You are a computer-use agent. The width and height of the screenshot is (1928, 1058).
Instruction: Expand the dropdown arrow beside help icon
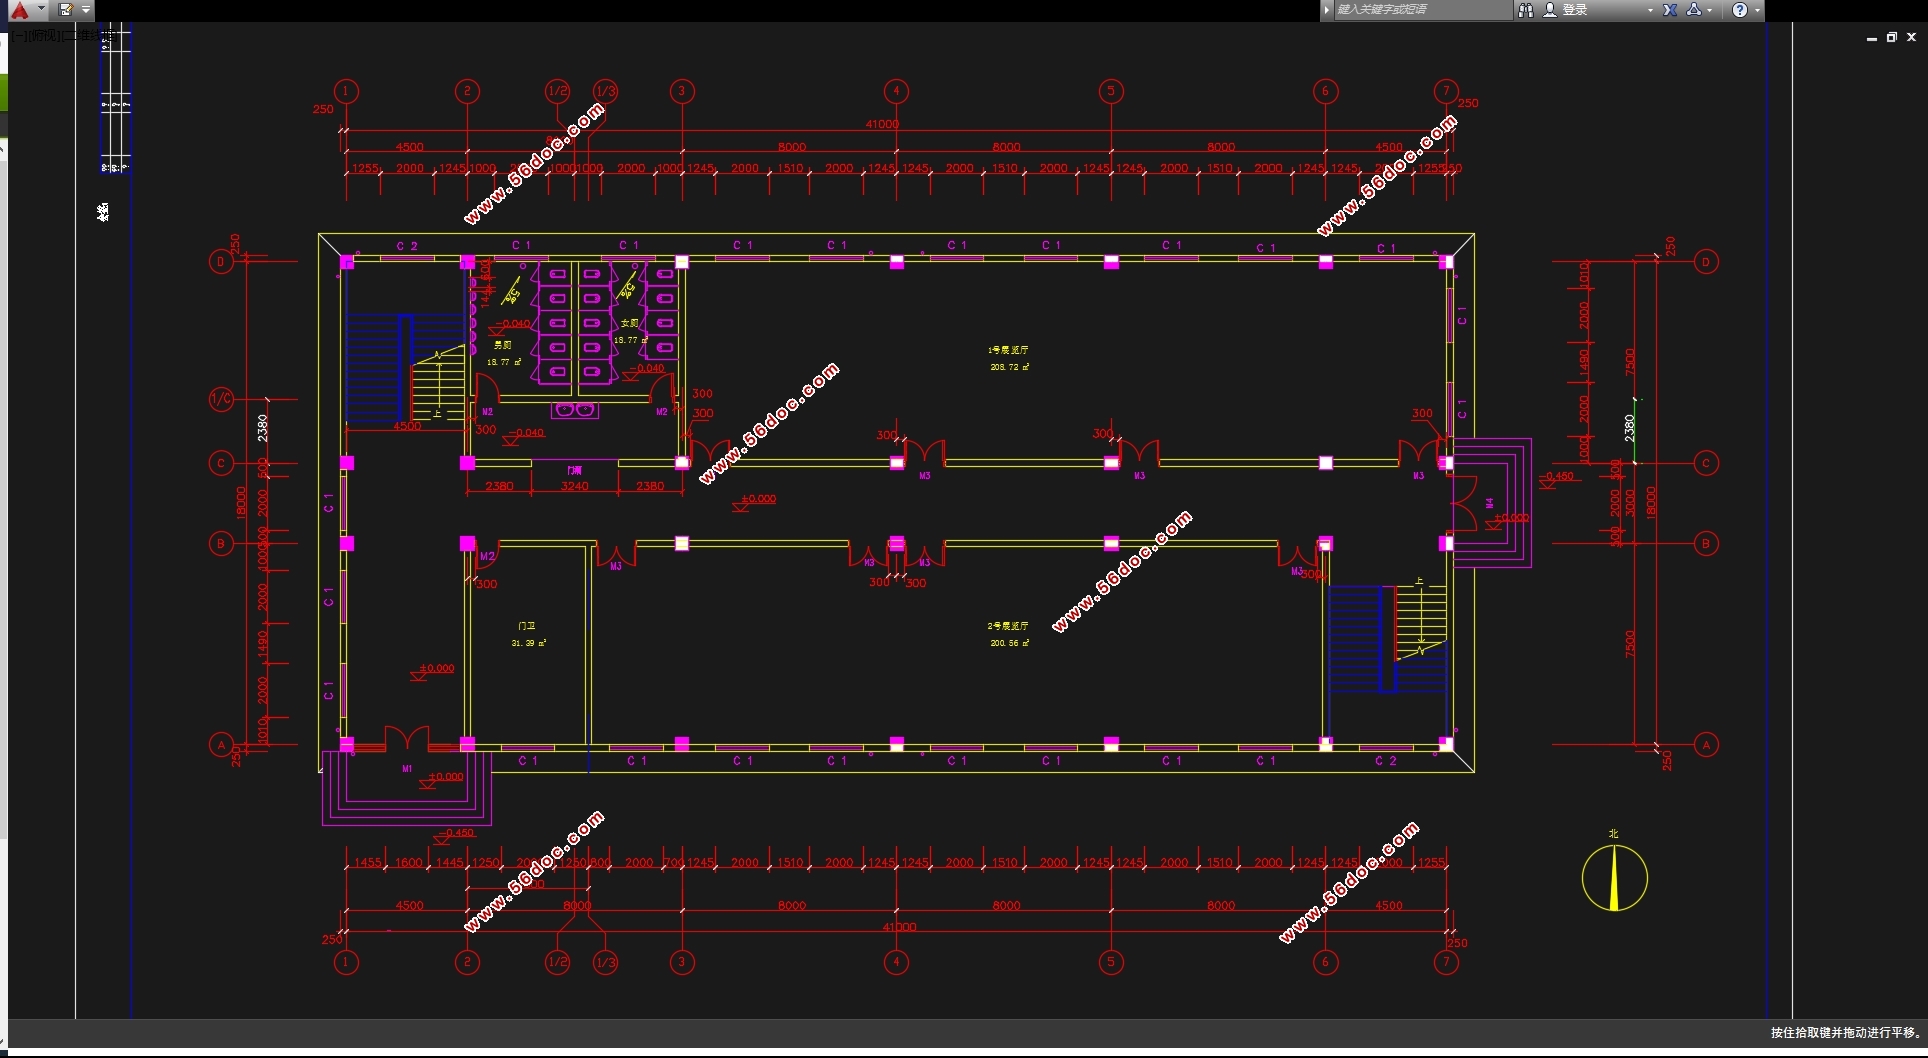click(x=1757, y=10)
